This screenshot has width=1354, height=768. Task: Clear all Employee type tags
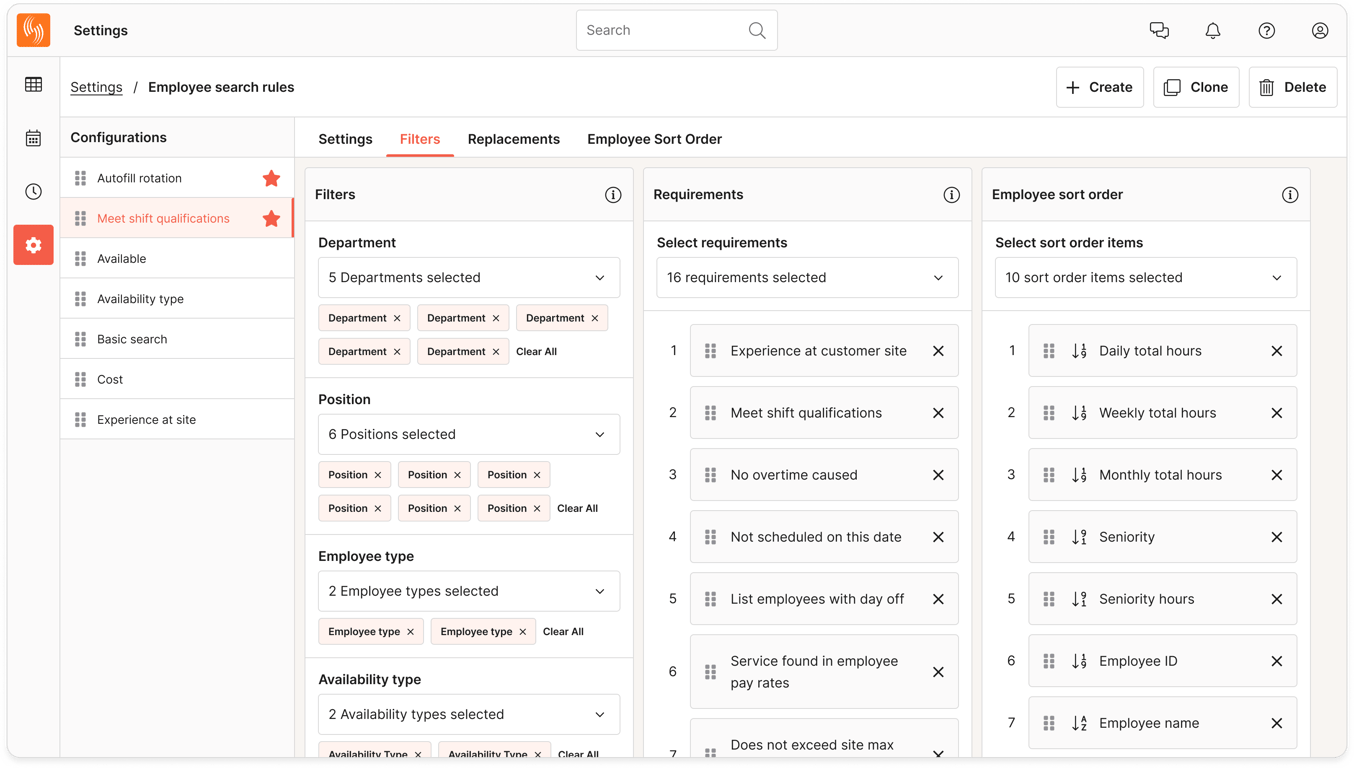click(x=563, y=632)
